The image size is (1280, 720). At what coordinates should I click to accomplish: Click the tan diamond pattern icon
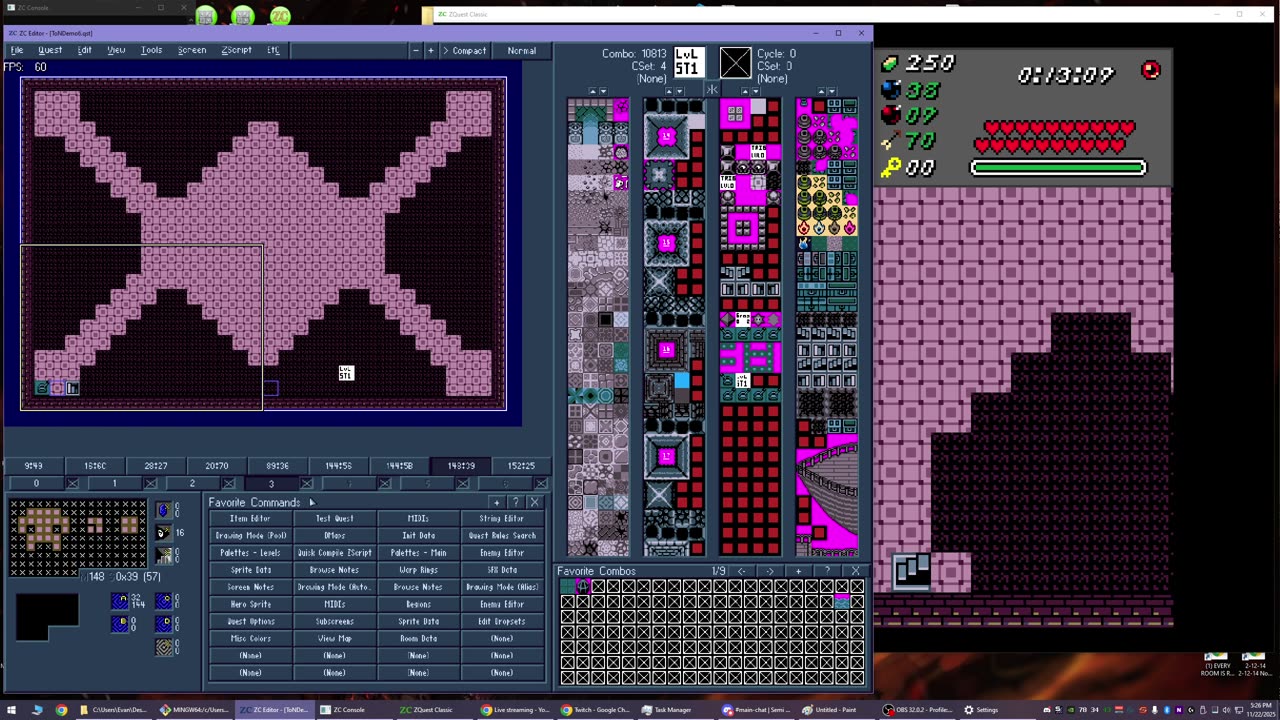point(165,647)
